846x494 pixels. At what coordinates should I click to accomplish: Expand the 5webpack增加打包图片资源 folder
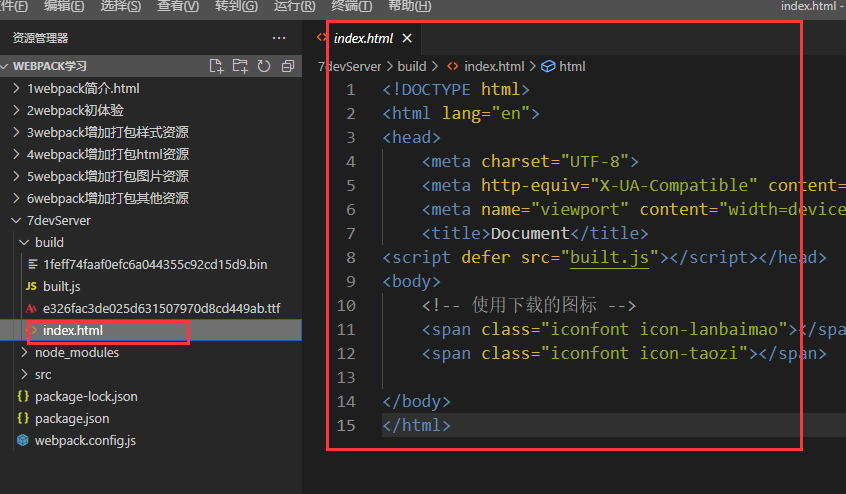pos(16,176)
